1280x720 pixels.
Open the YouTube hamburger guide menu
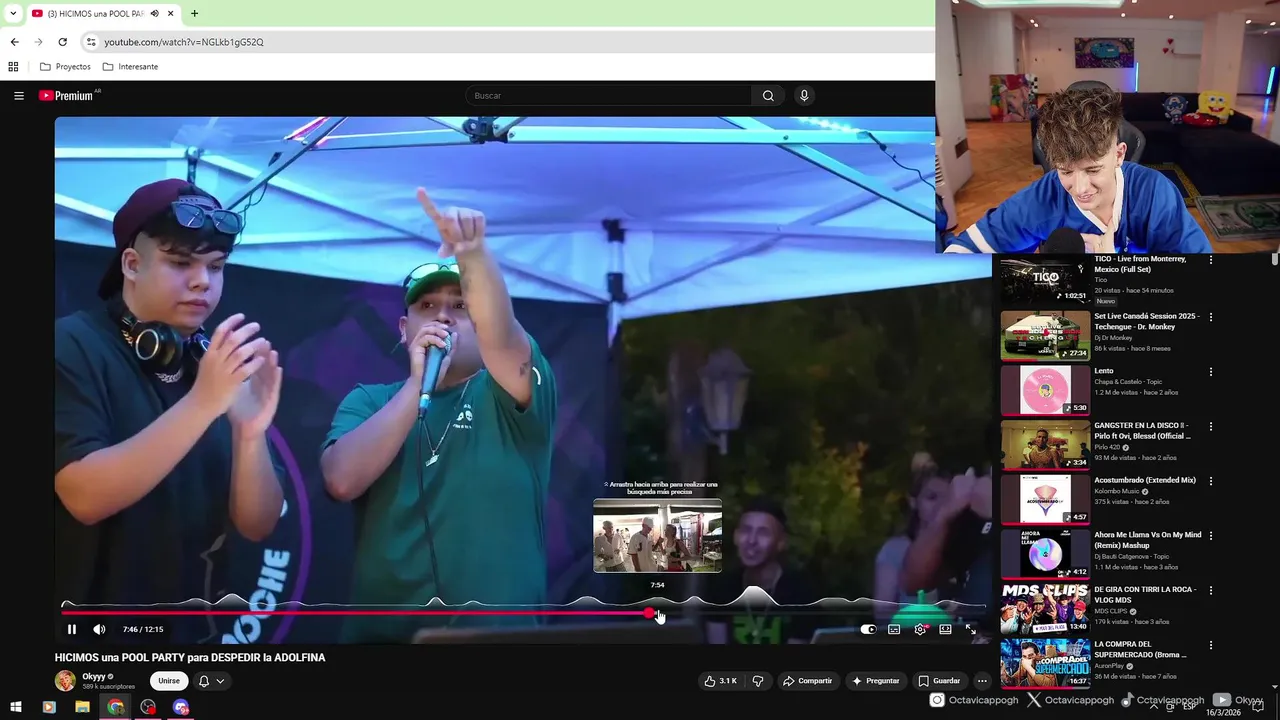coord(19,96)
